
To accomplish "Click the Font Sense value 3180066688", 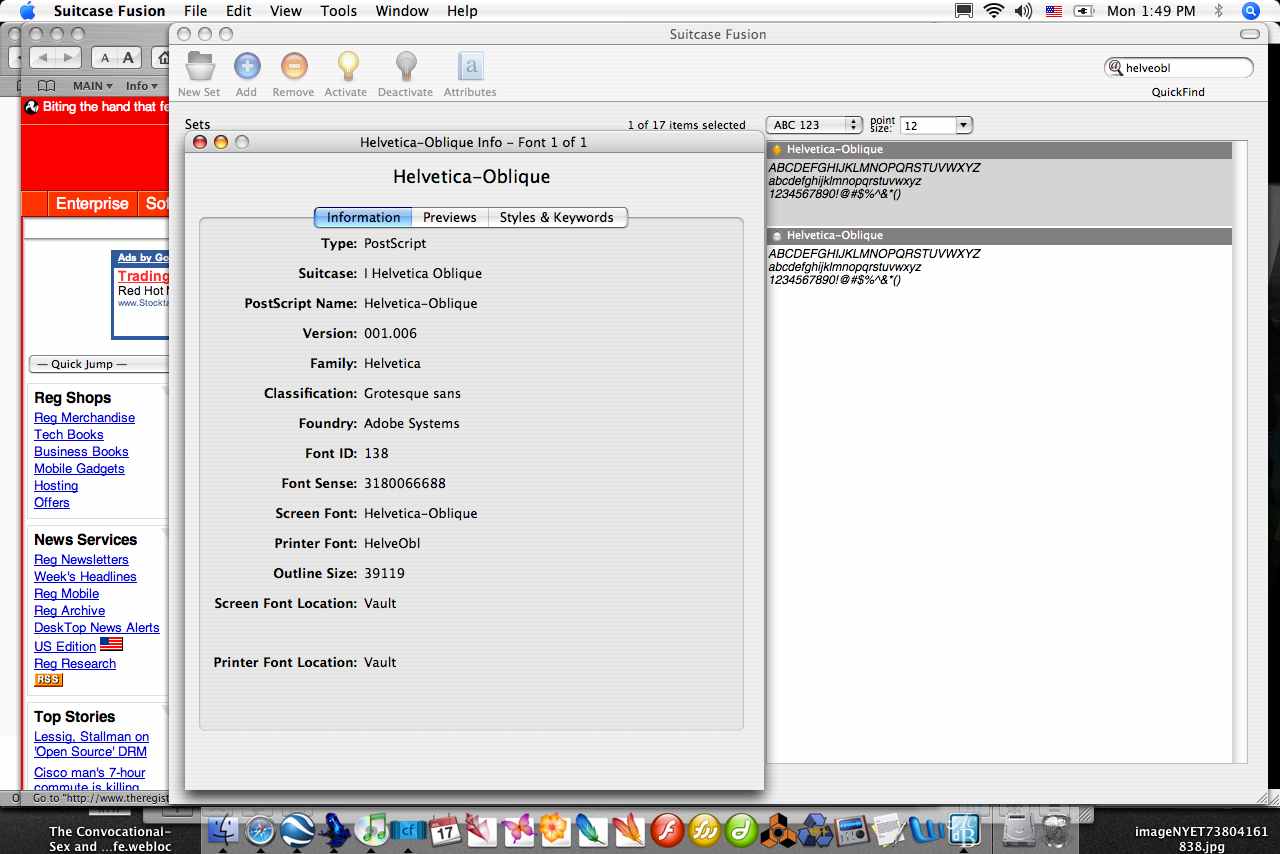I will 405,483.
